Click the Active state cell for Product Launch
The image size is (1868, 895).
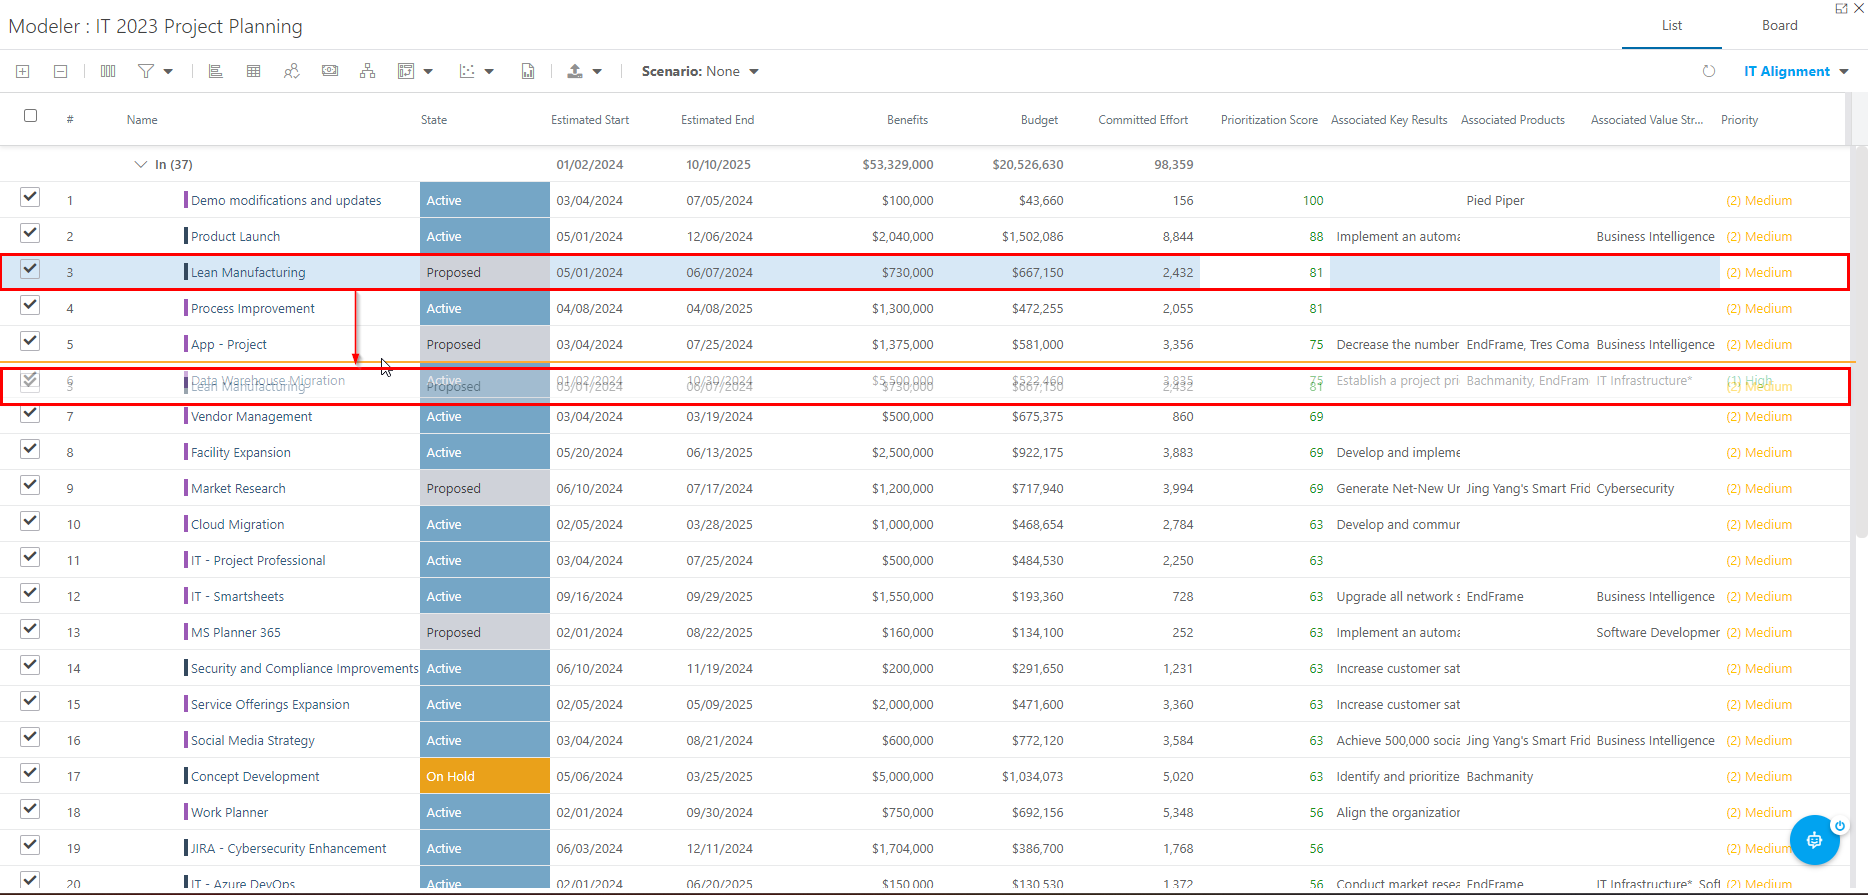pyautogui.click(x=485, y=236)
